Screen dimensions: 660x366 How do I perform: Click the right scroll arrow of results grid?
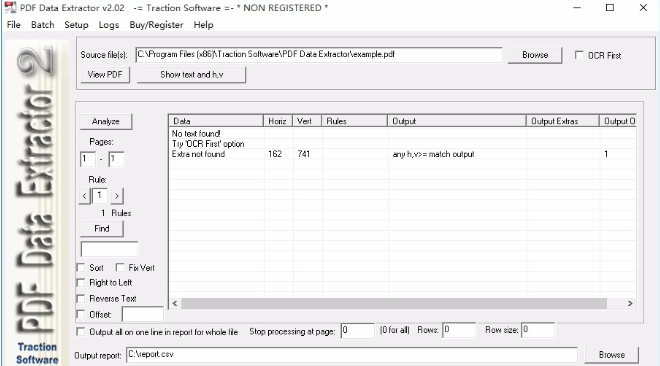[x=630, y=303]
